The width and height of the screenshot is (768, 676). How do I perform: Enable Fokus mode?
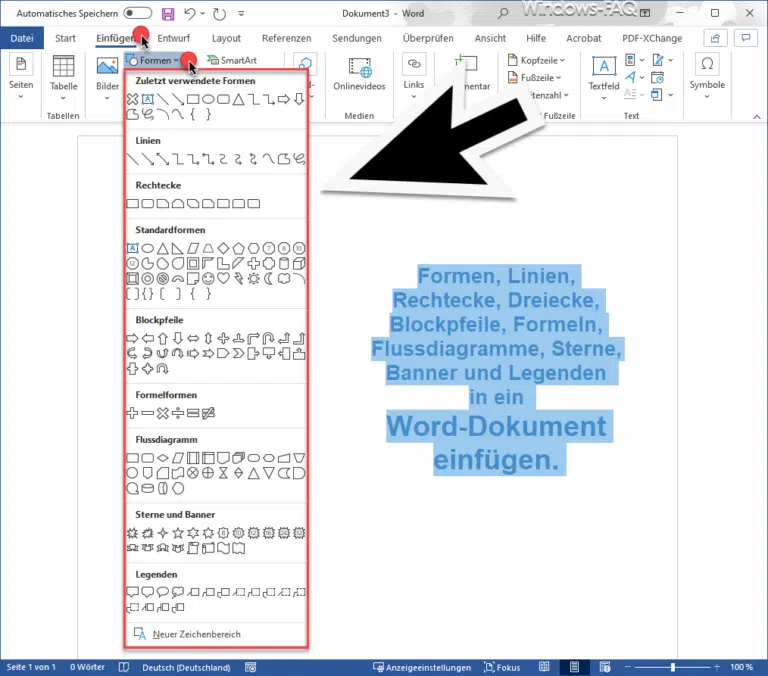[x=502, y=667]
